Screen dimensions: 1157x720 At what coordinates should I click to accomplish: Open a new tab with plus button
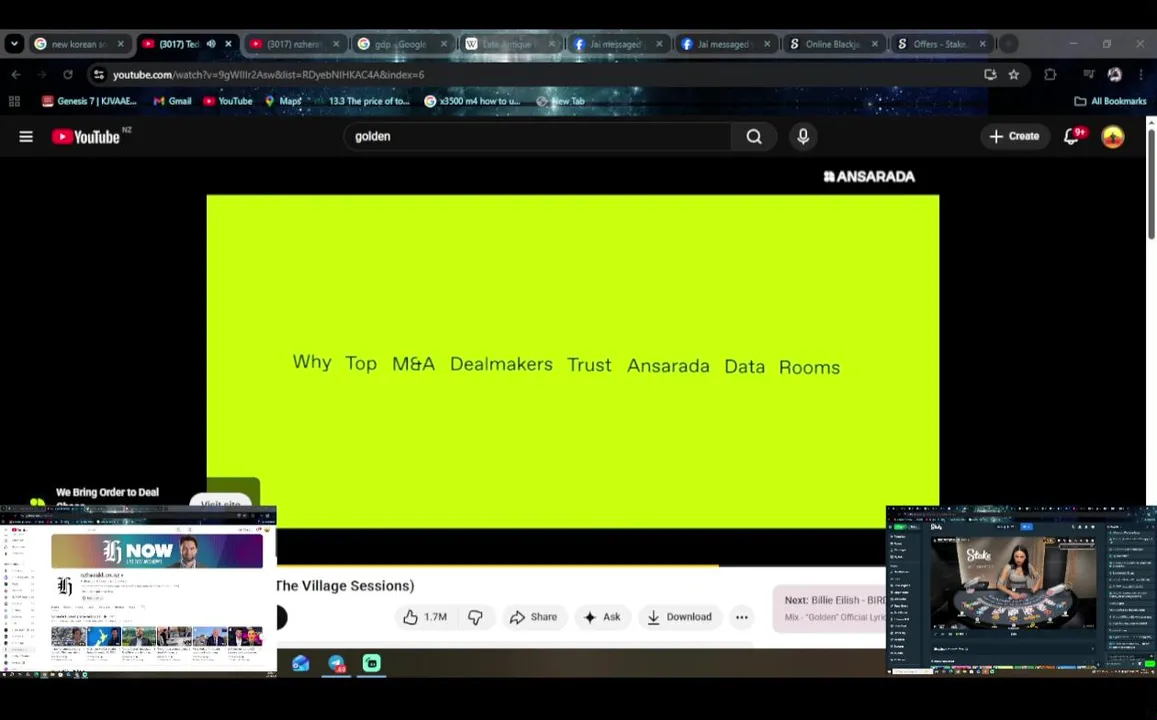pyautogui.click(x=1008, y=44)
